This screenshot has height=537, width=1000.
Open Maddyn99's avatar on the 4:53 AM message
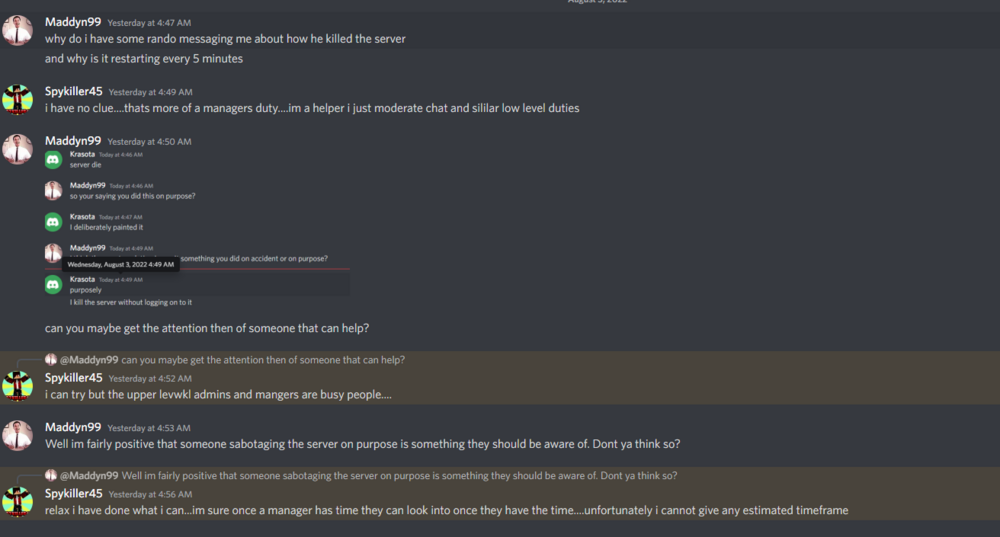(17, 435)
